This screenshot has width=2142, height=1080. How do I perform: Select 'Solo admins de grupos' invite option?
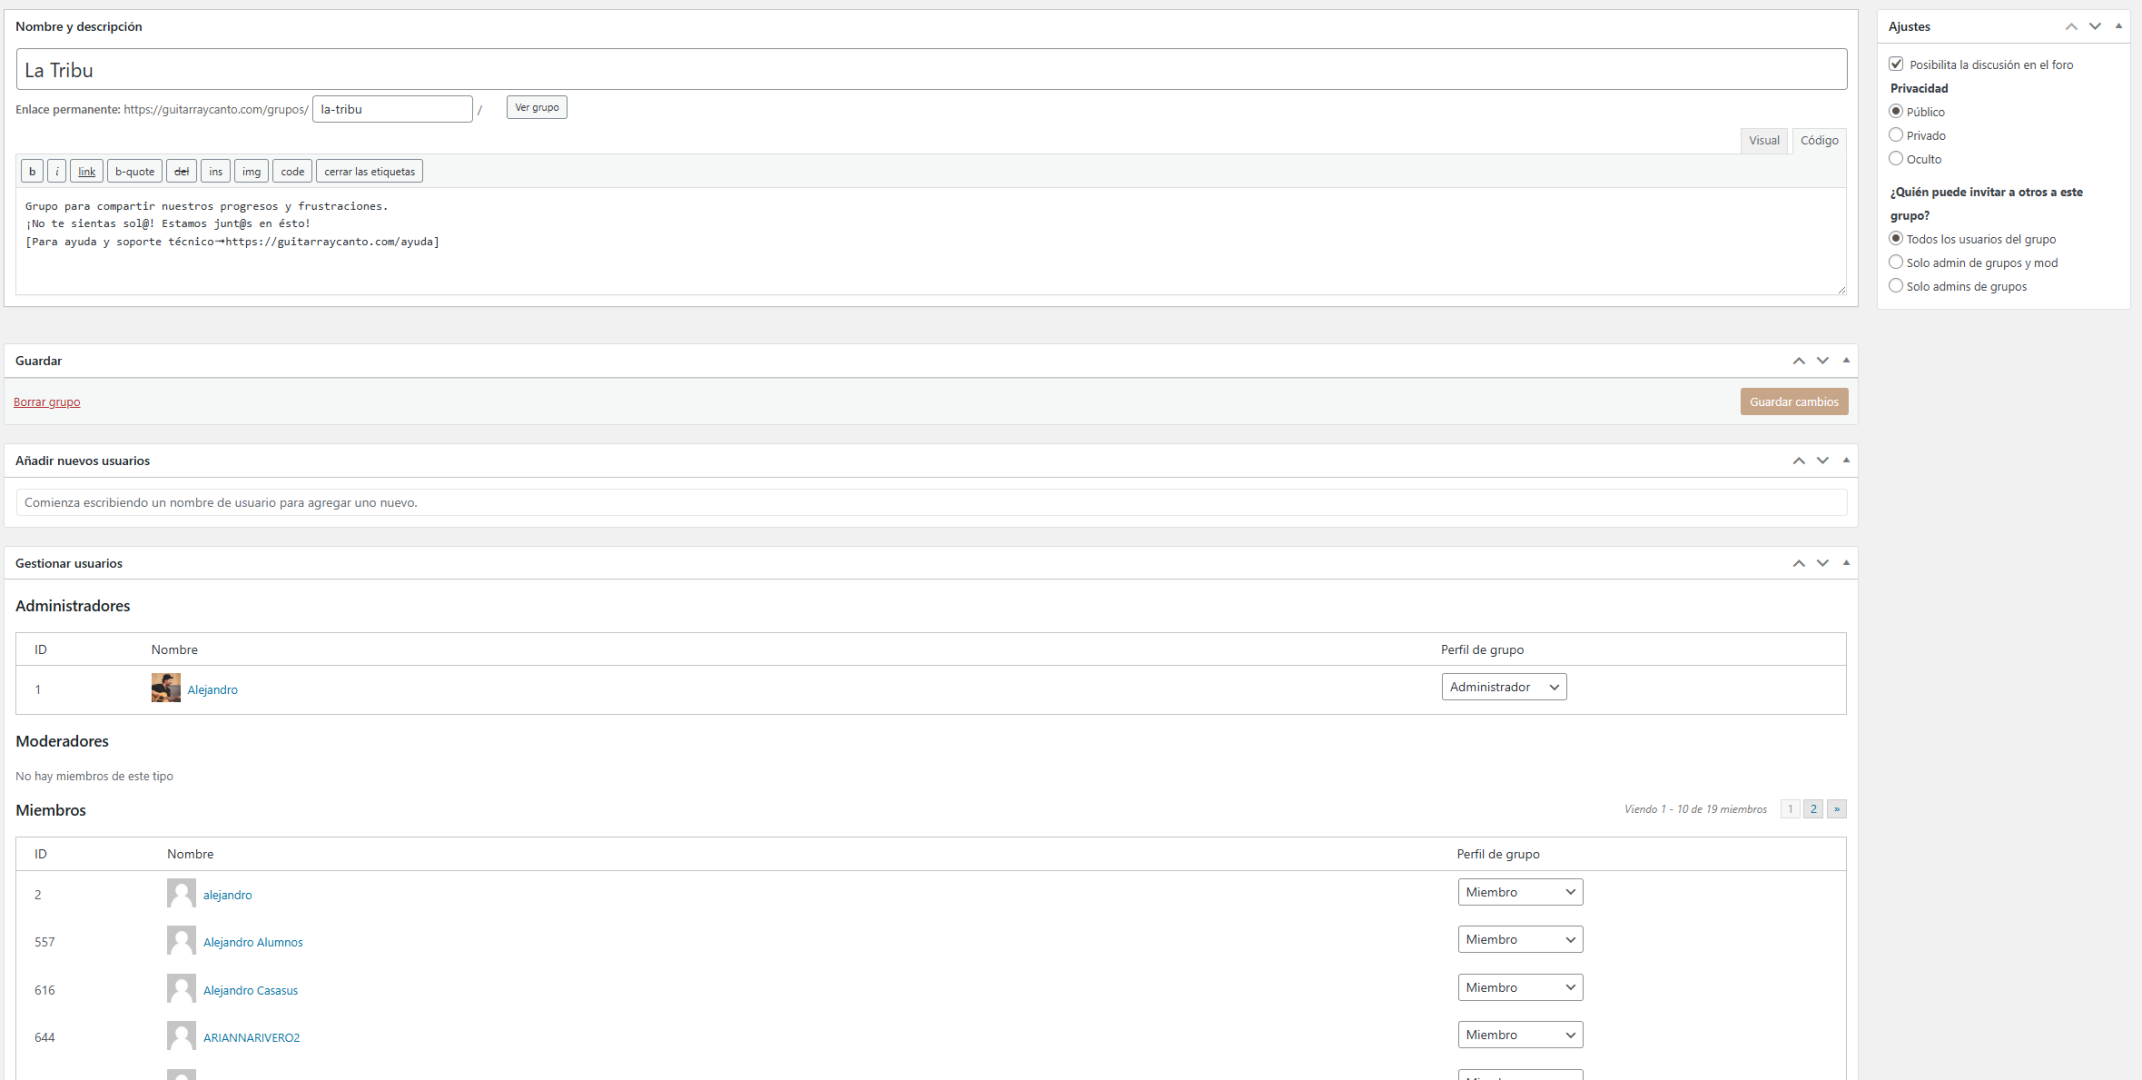pos(1896,286)
